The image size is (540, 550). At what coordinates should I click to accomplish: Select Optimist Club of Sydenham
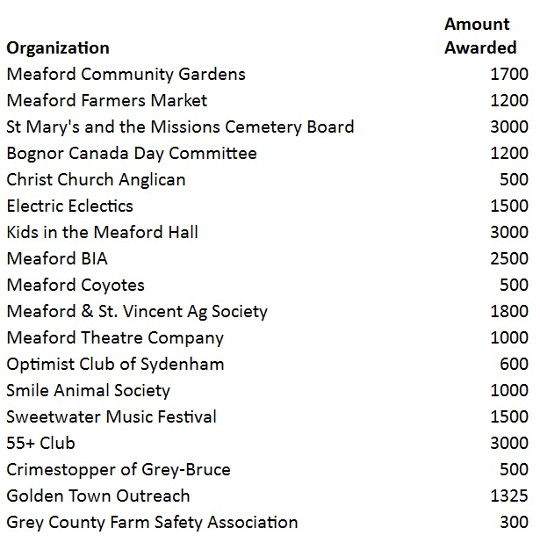pyautogui.click(x=115, y=364)
